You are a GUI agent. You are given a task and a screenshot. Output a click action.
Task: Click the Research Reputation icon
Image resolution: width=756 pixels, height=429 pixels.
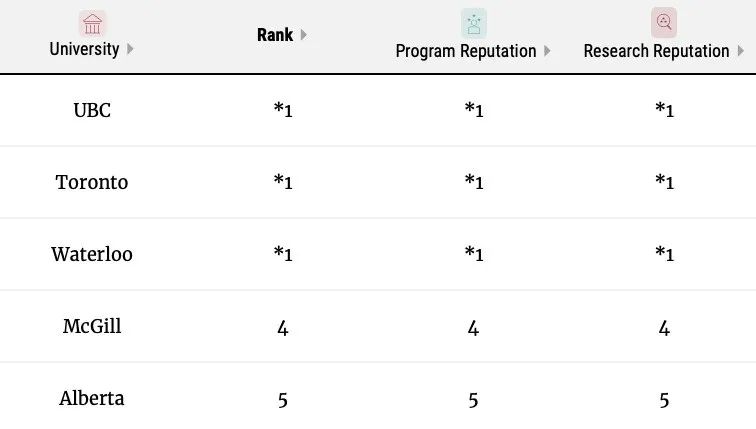[663, 22]
